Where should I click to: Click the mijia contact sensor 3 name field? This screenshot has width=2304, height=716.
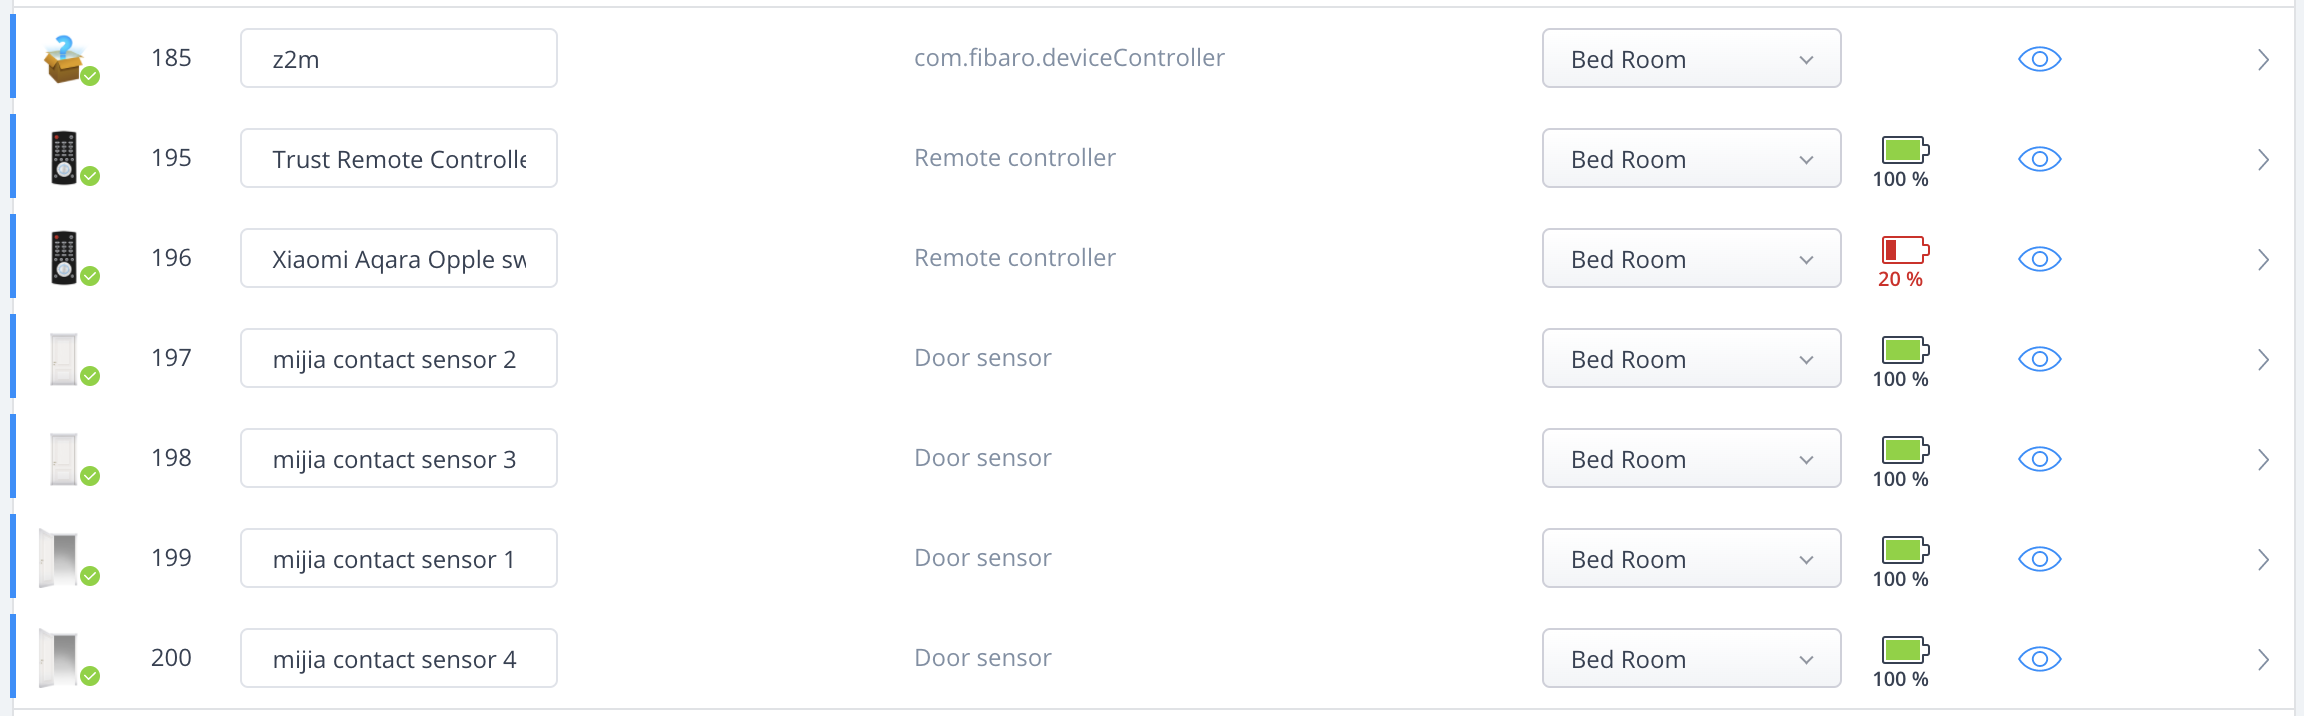[x=399, y=458]
